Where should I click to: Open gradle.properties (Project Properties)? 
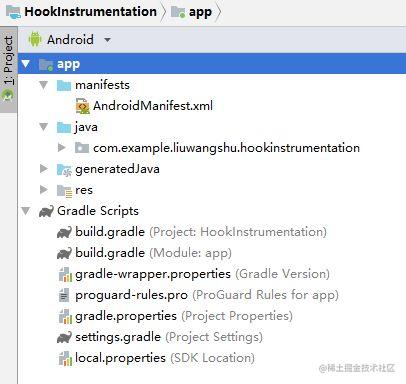[x=184, y=316]
